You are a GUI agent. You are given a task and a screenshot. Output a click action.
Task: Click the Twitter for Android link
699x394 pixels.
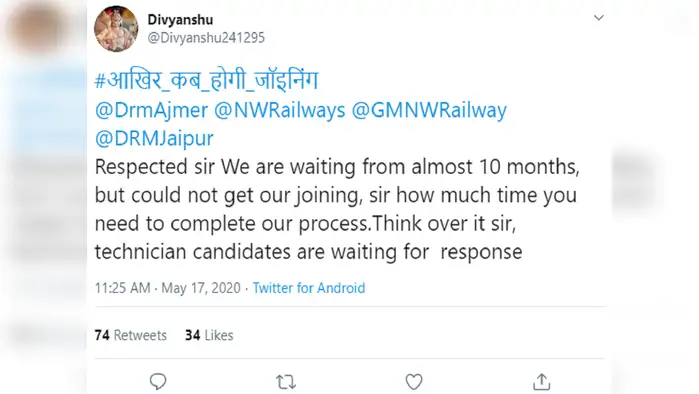click(309, 288)
